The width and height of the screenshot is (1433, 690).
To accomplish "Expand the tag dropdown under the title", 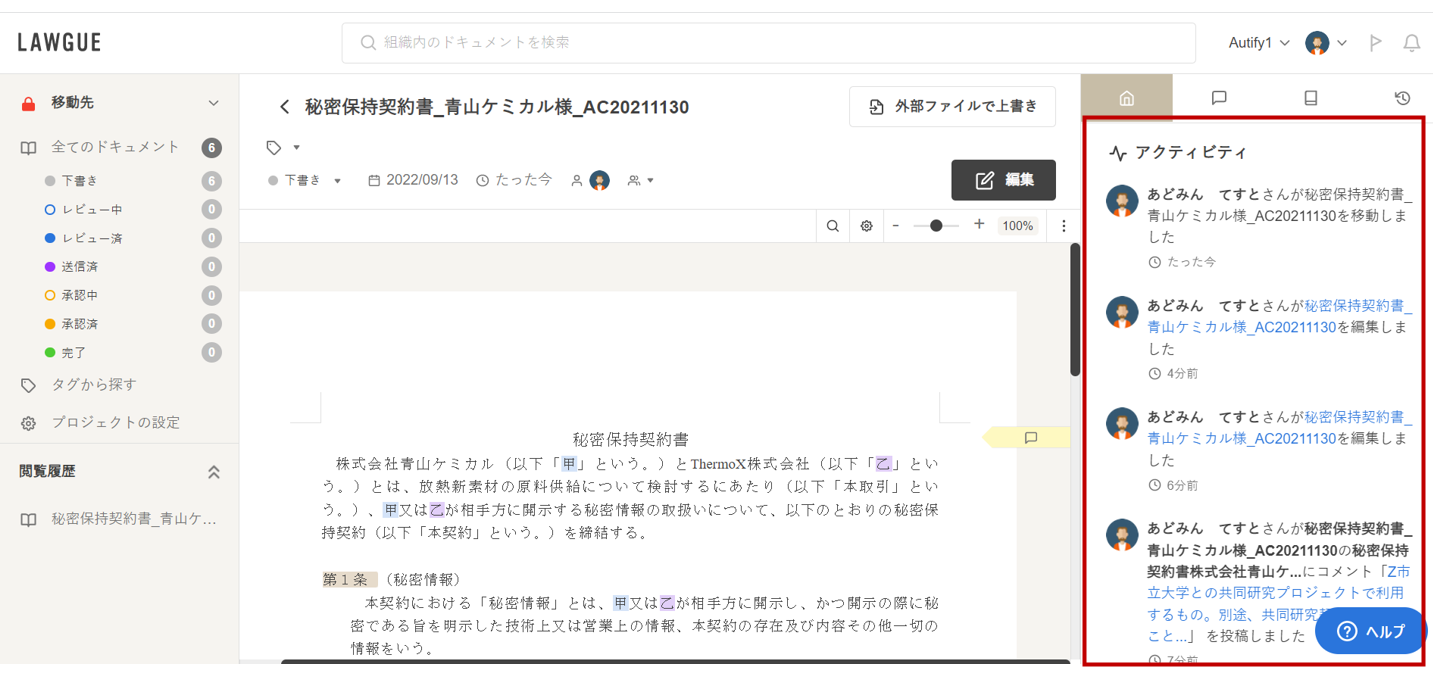I will (284, 148).
